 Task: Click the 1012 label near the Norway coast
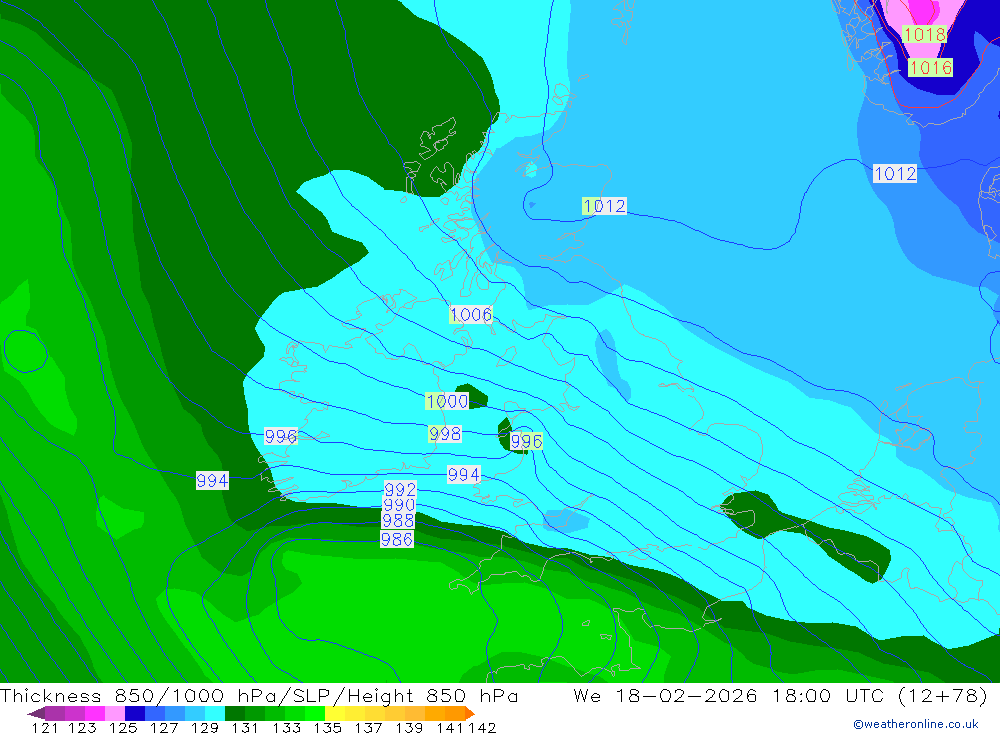point(895,174)
